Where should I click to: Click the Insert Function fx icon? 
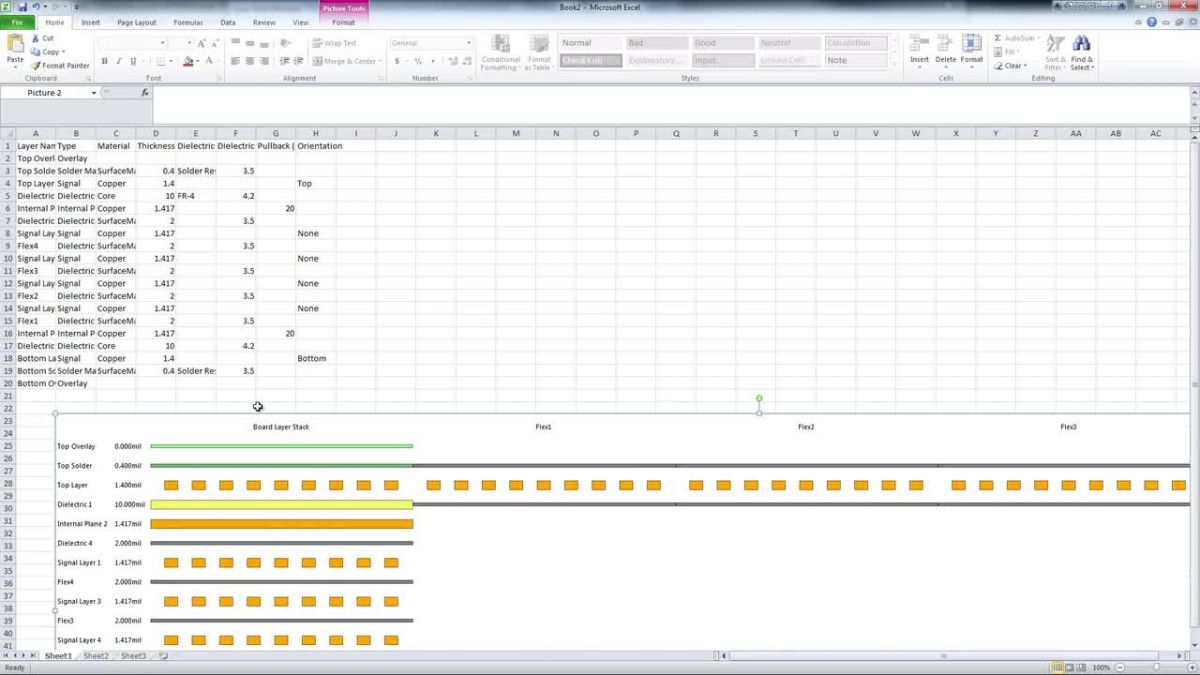[144, 93]
